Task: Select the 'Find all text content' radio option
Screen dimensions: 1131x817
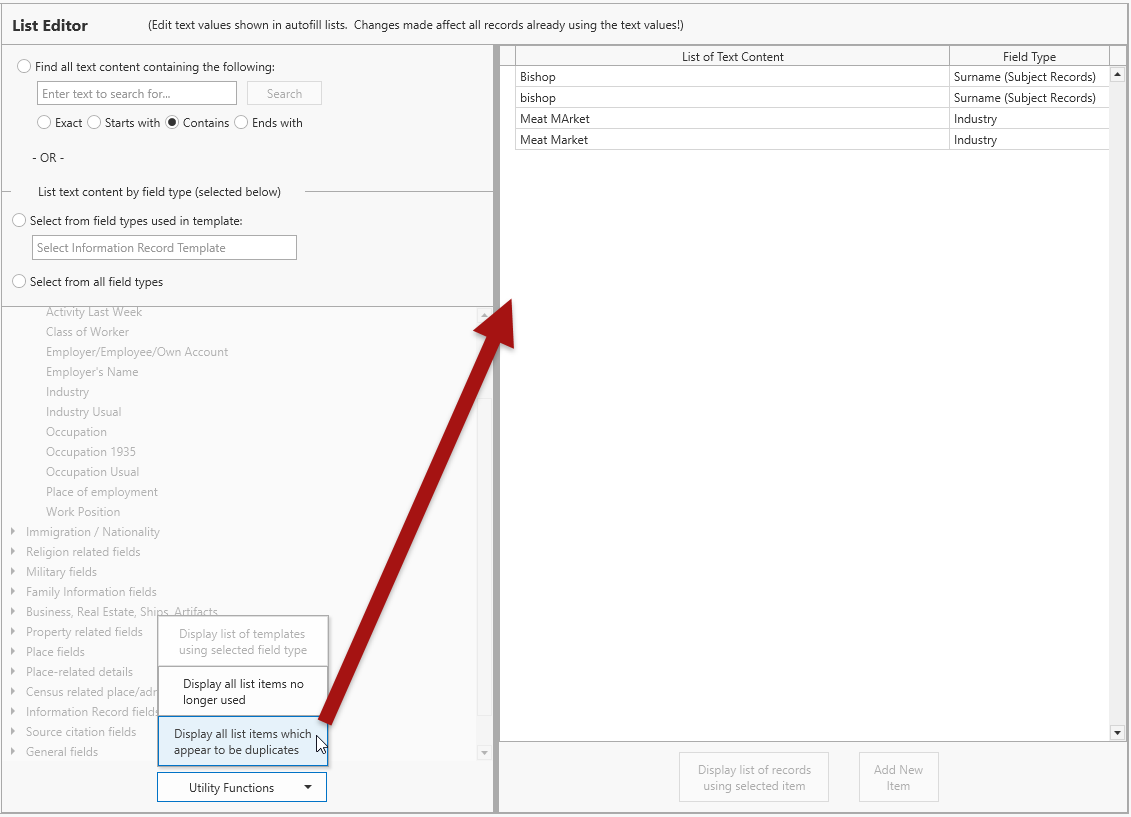Action: [x=24, y=67]
